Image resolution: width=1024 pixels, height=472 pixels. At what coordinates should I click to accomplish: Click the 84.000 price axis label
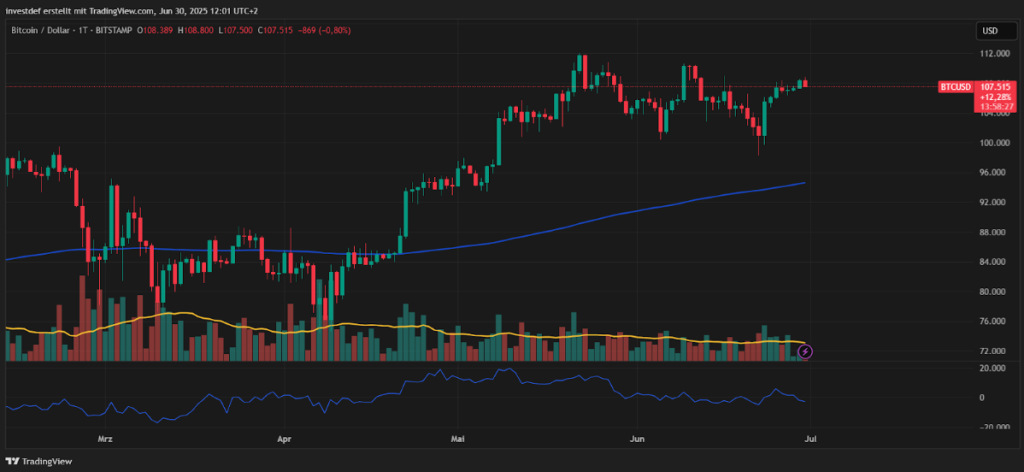click(994, 262)
